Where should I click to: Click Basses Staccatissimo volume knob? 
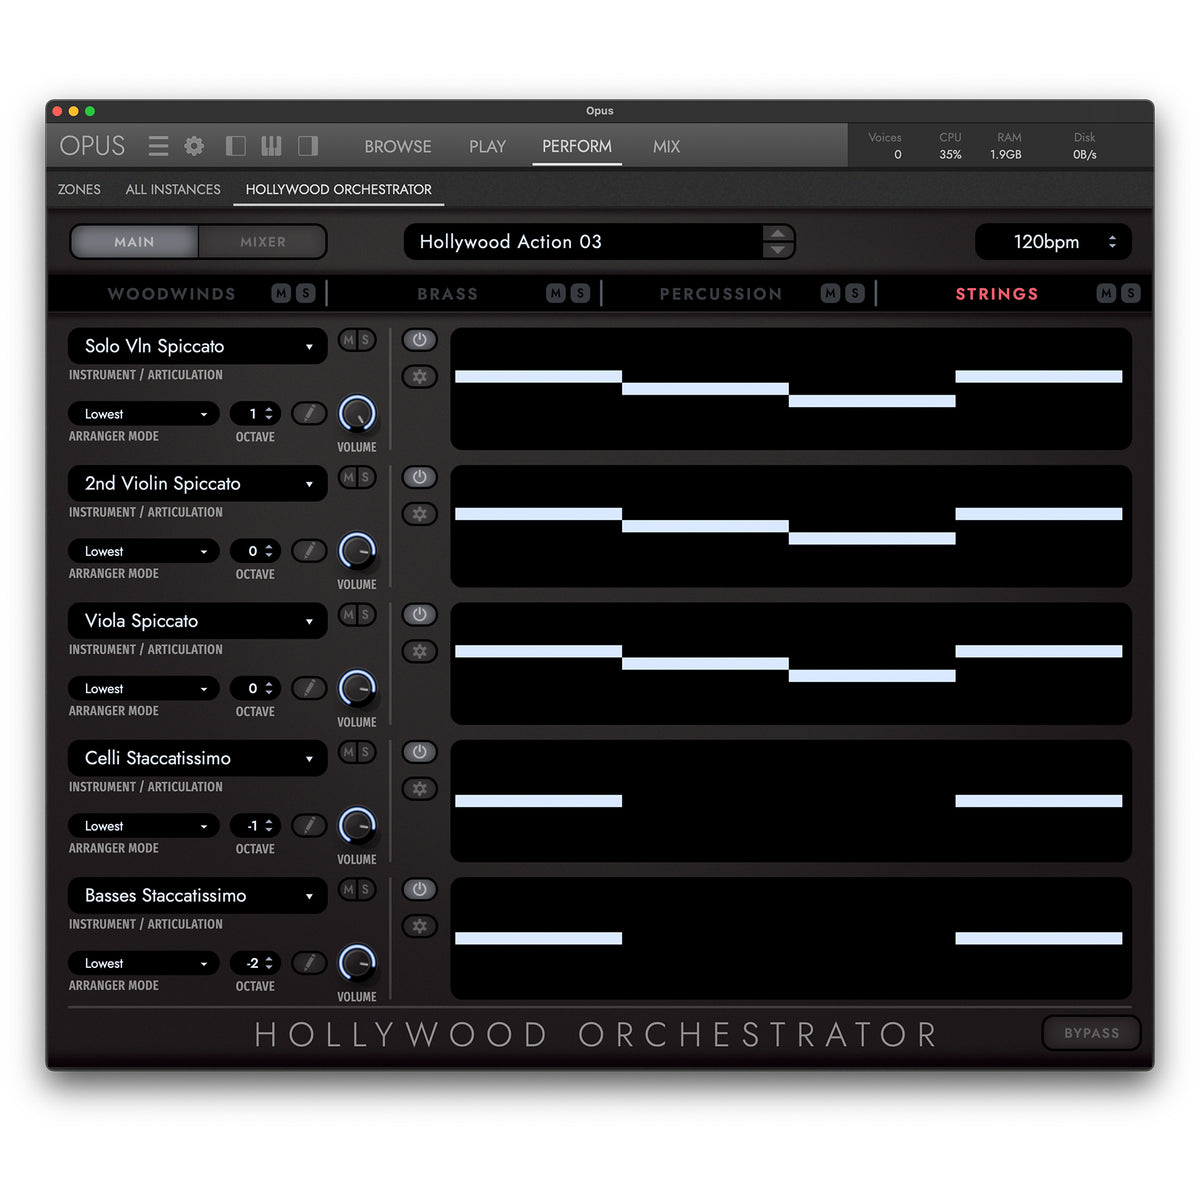coord(357,962)
